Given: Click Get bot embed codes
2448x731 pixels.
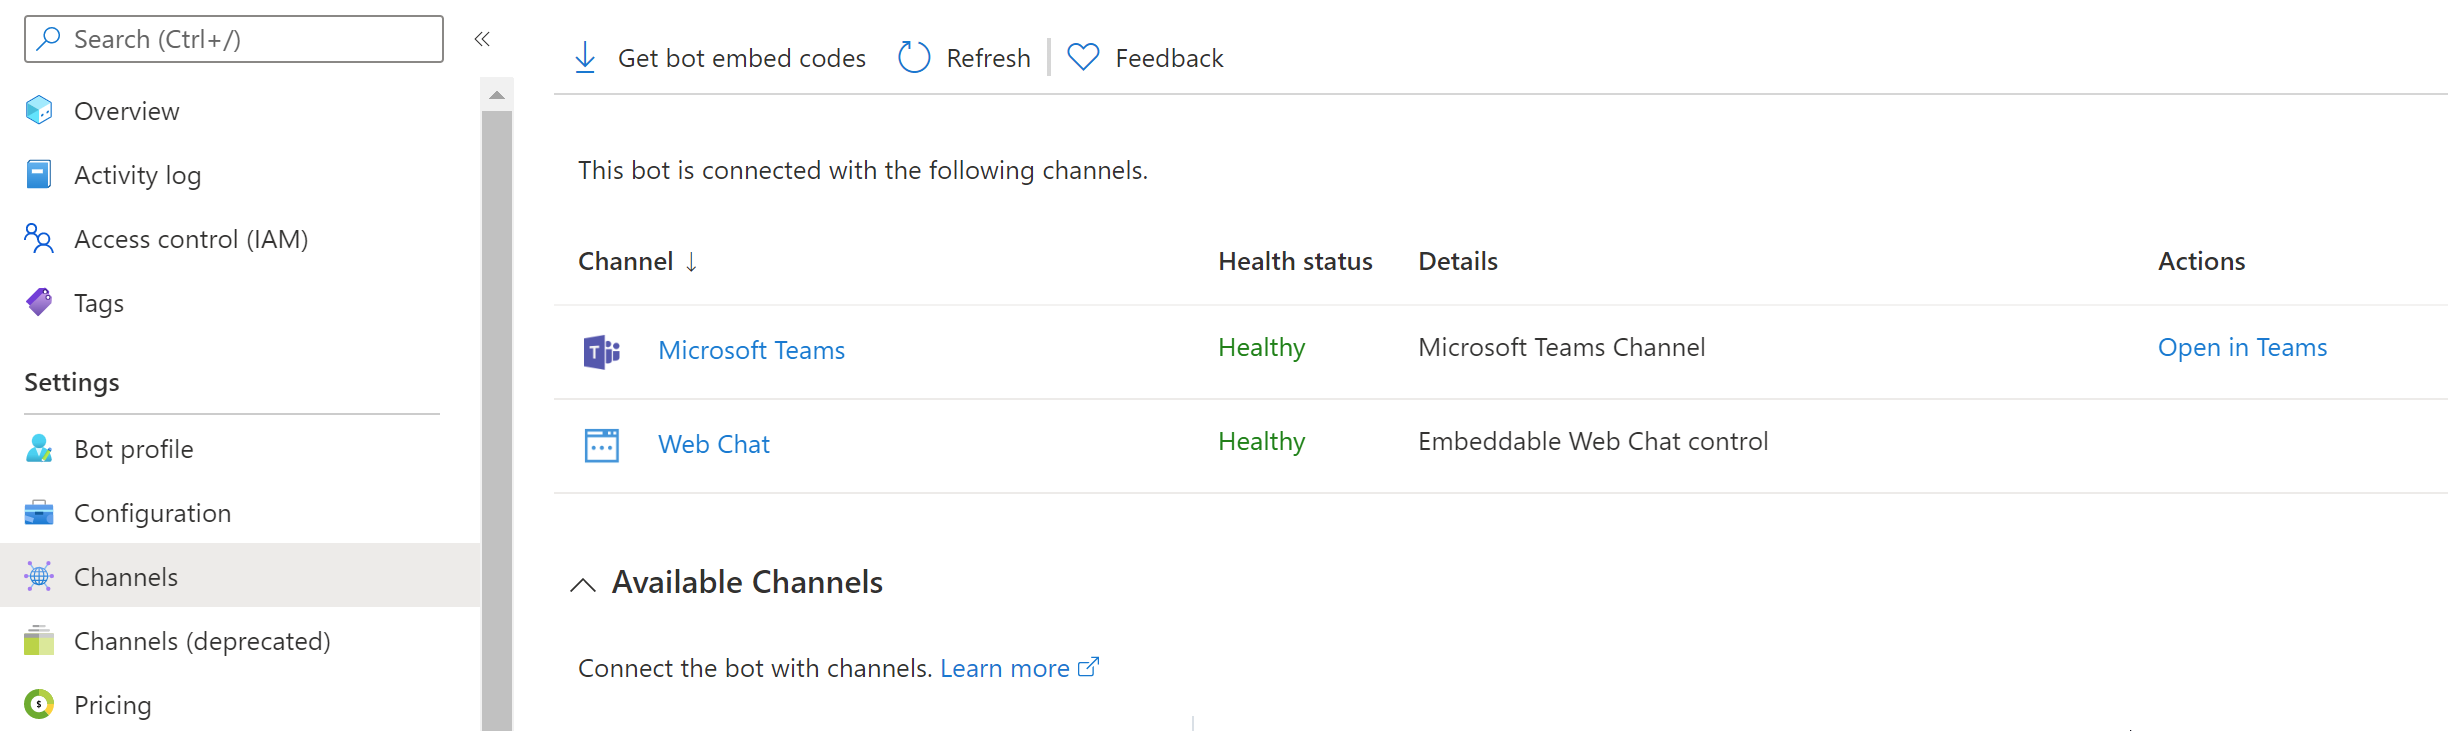Looking at the screenshot, I should 742,58.
